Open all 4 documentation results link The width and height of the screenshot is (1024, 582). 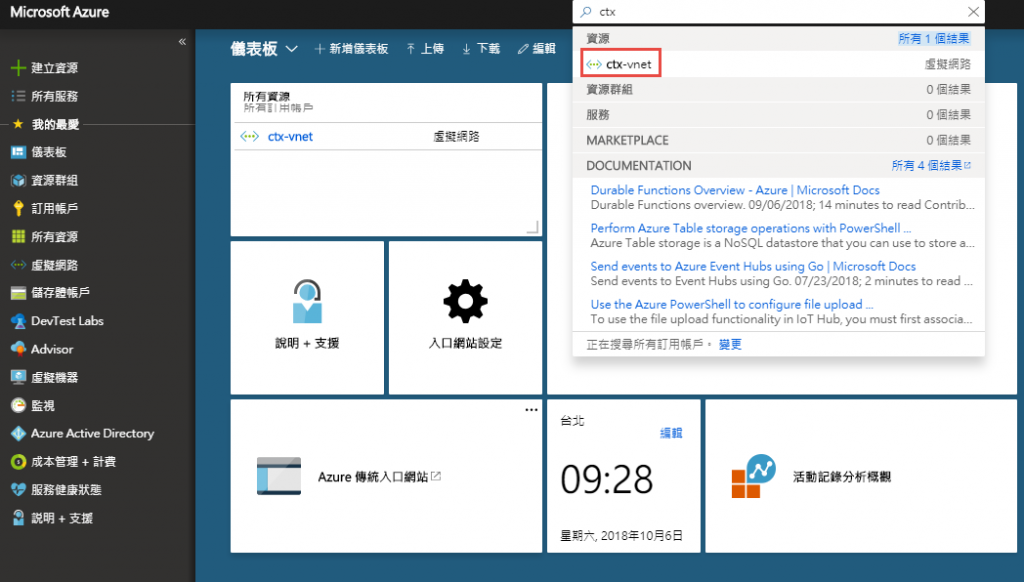(931, 166)
